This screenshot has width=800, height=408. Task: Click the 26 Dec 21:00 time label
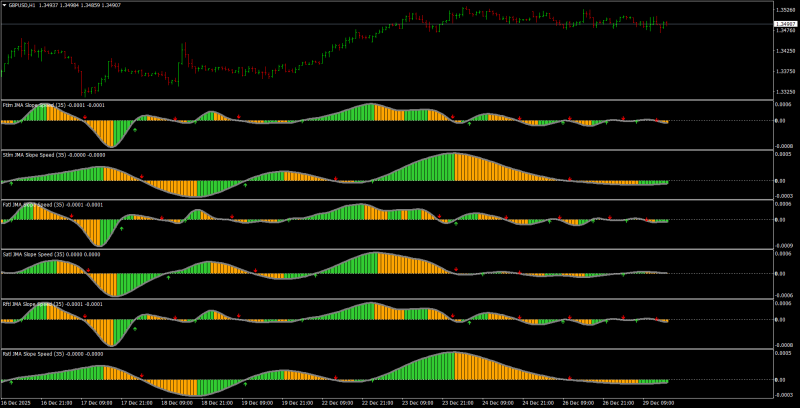pos(618,403)
